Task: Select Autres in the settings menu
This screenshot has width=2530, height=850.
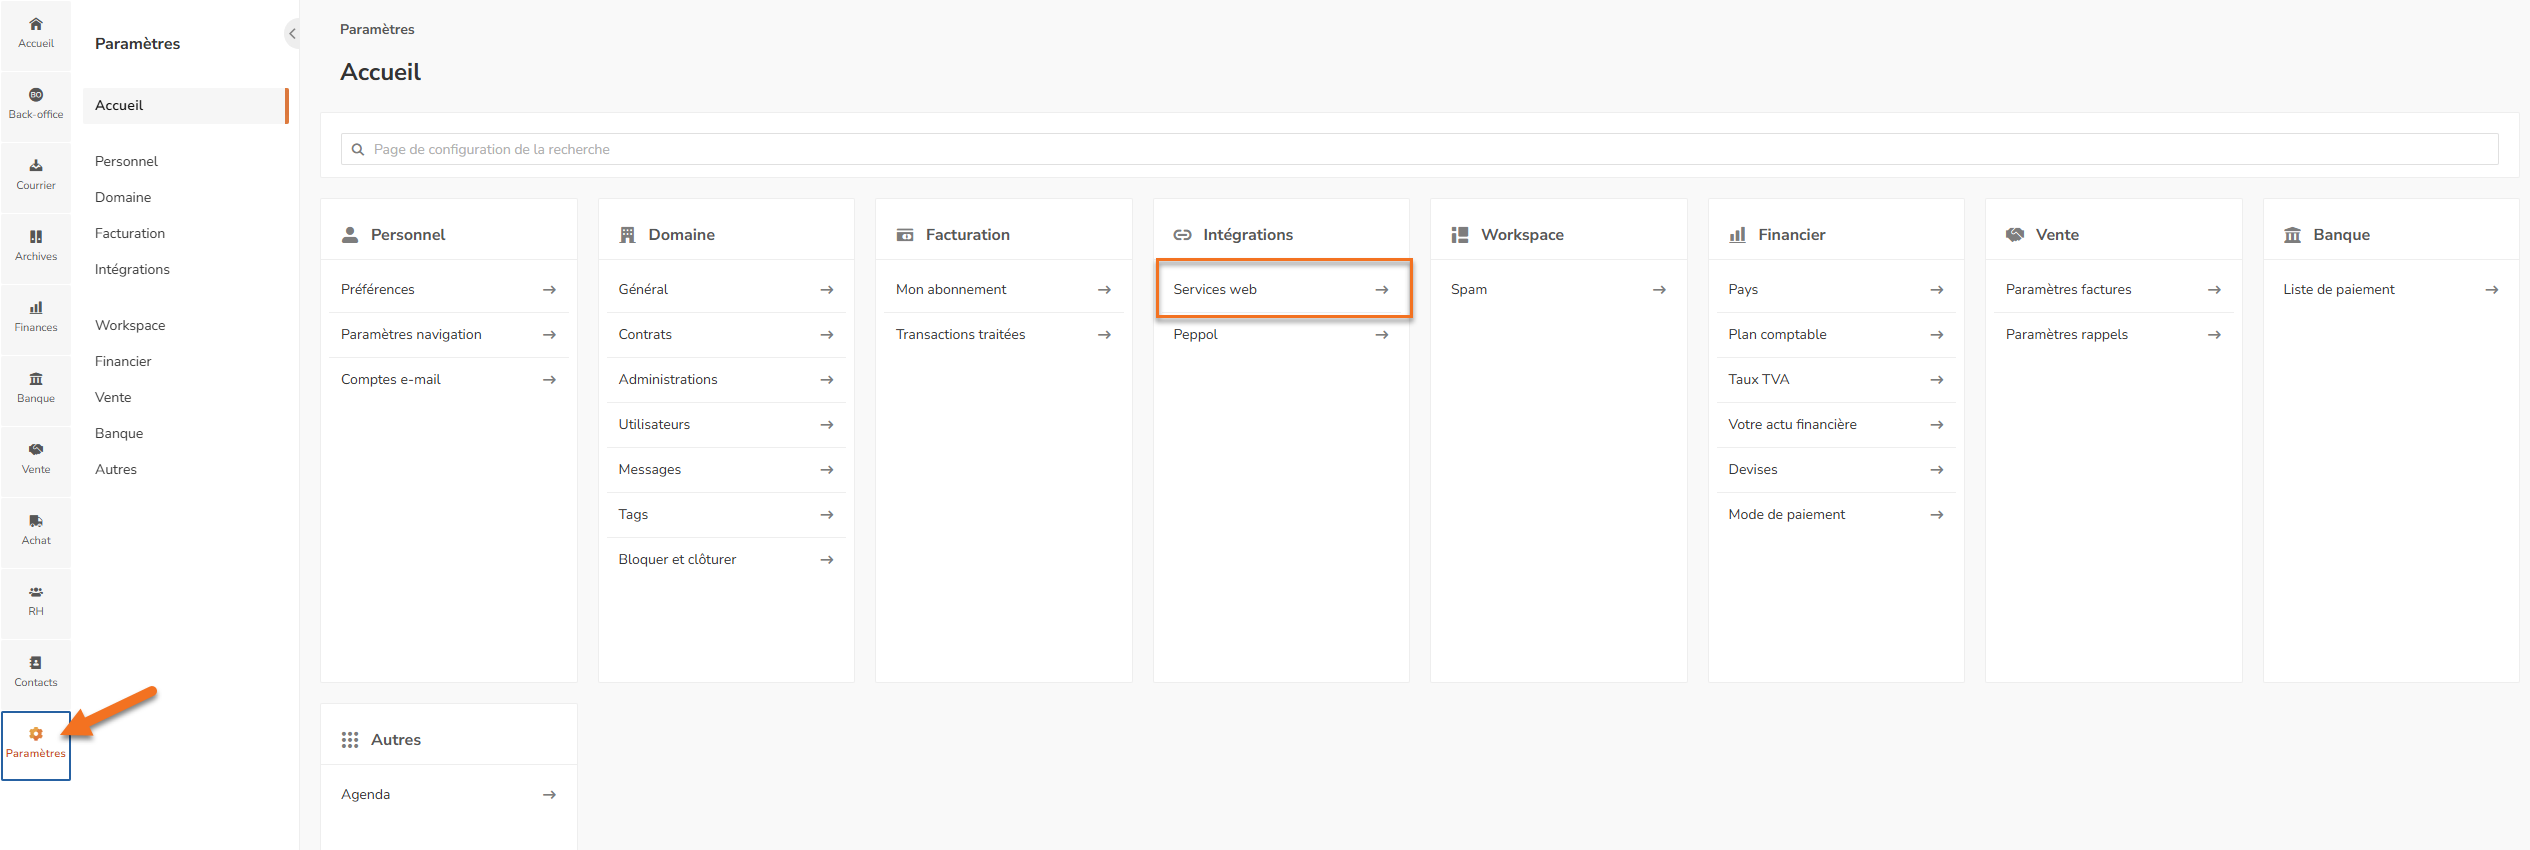Action: pyautogui.click(x=116, y=469)
